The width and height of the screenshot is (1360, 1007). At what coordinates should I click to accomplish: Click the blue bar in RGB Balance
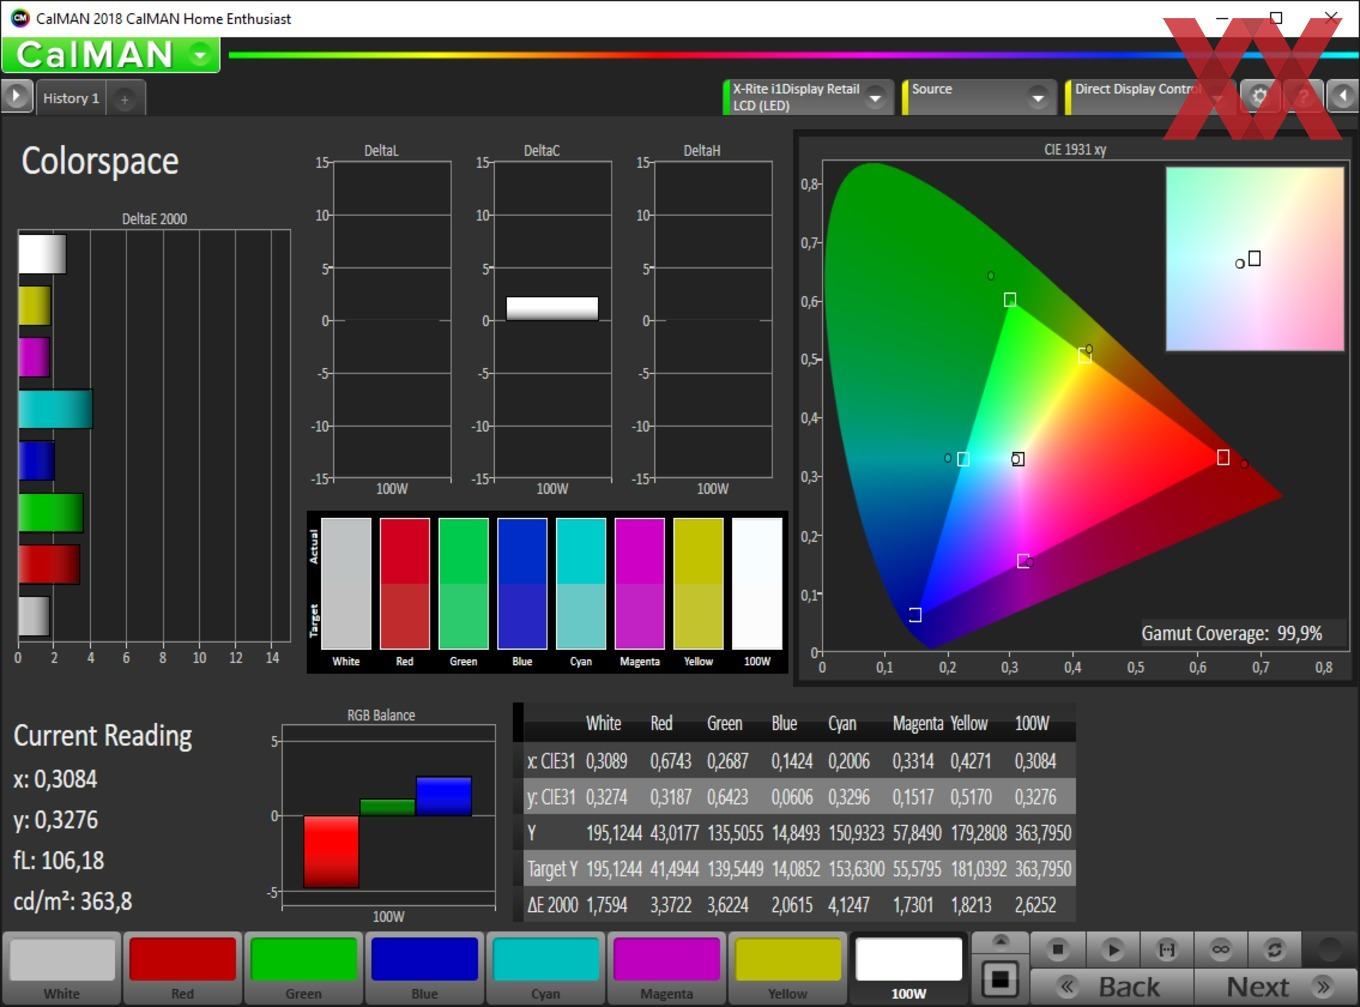click(x=444, y=796)
